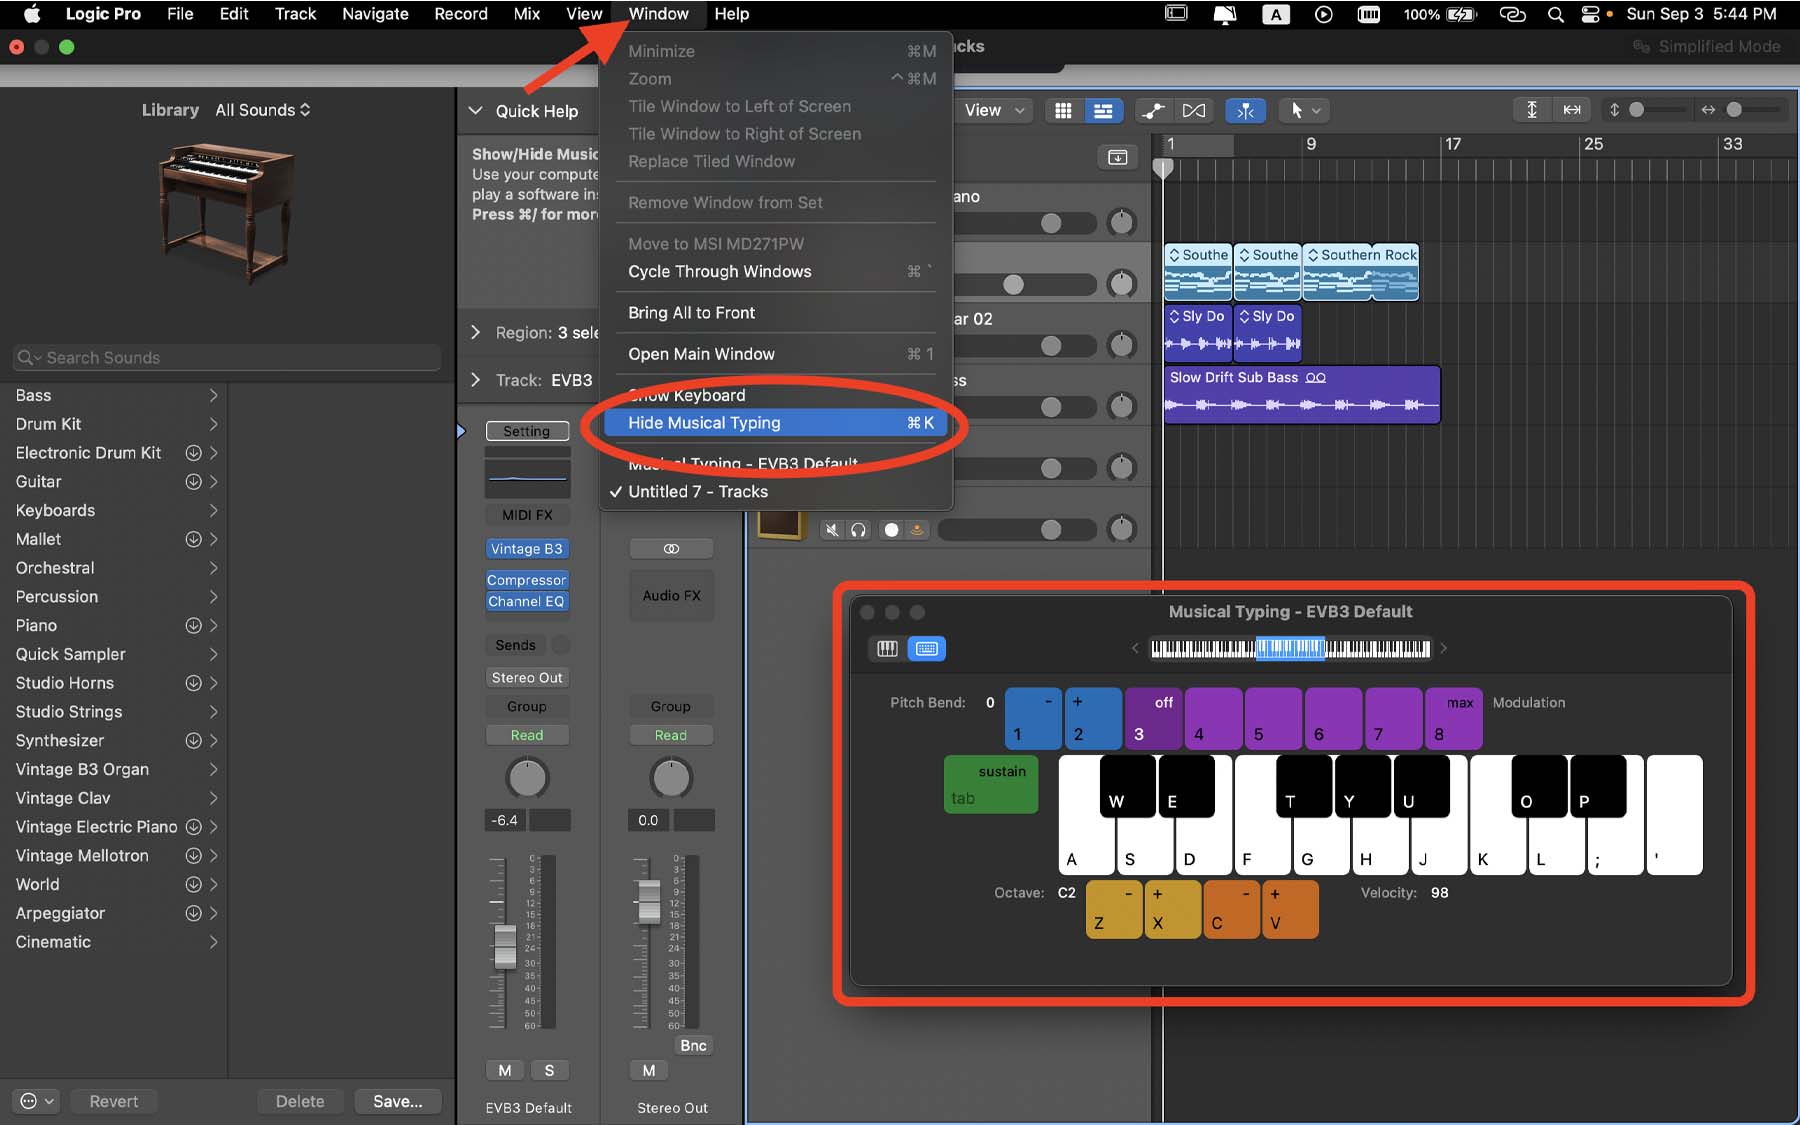Screen dimensions: 1800x1125
Task: Click the Setting button on EVB3 strip
Action: click(527, 431)
